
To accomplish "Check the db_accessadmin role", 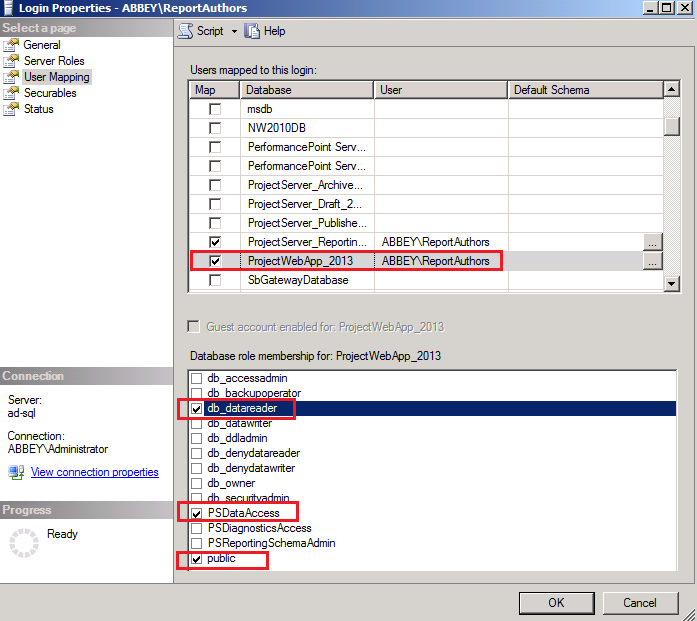I will [x=196, y=378].
